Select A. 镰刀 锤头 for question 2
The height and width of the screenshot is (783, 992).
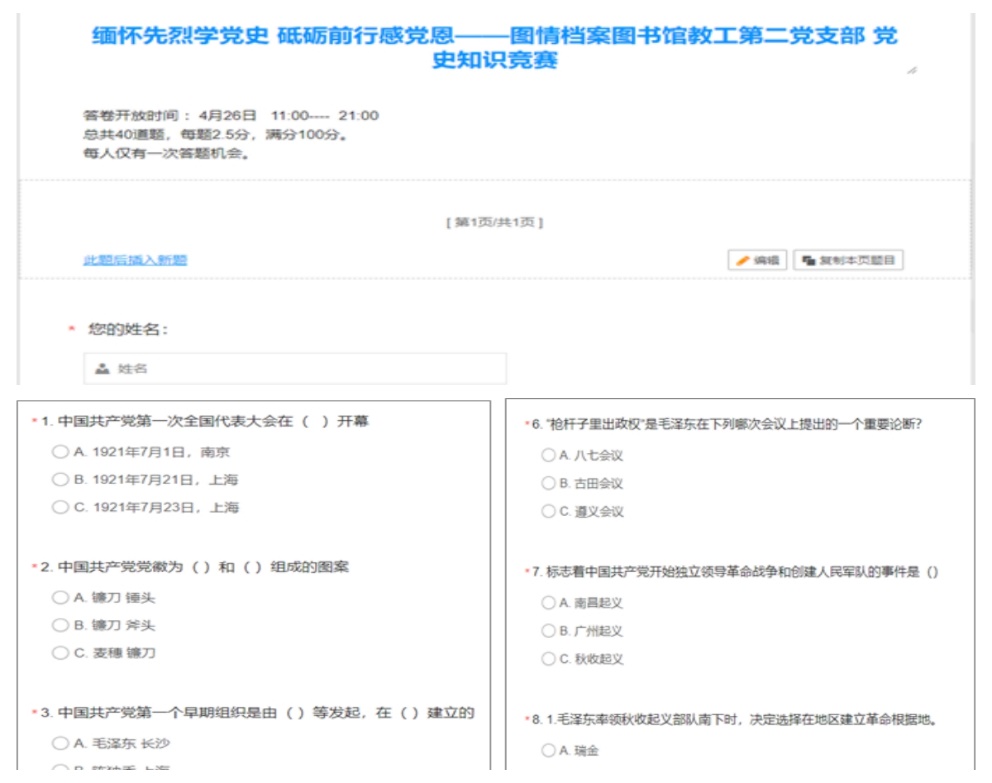coord(61,598)
